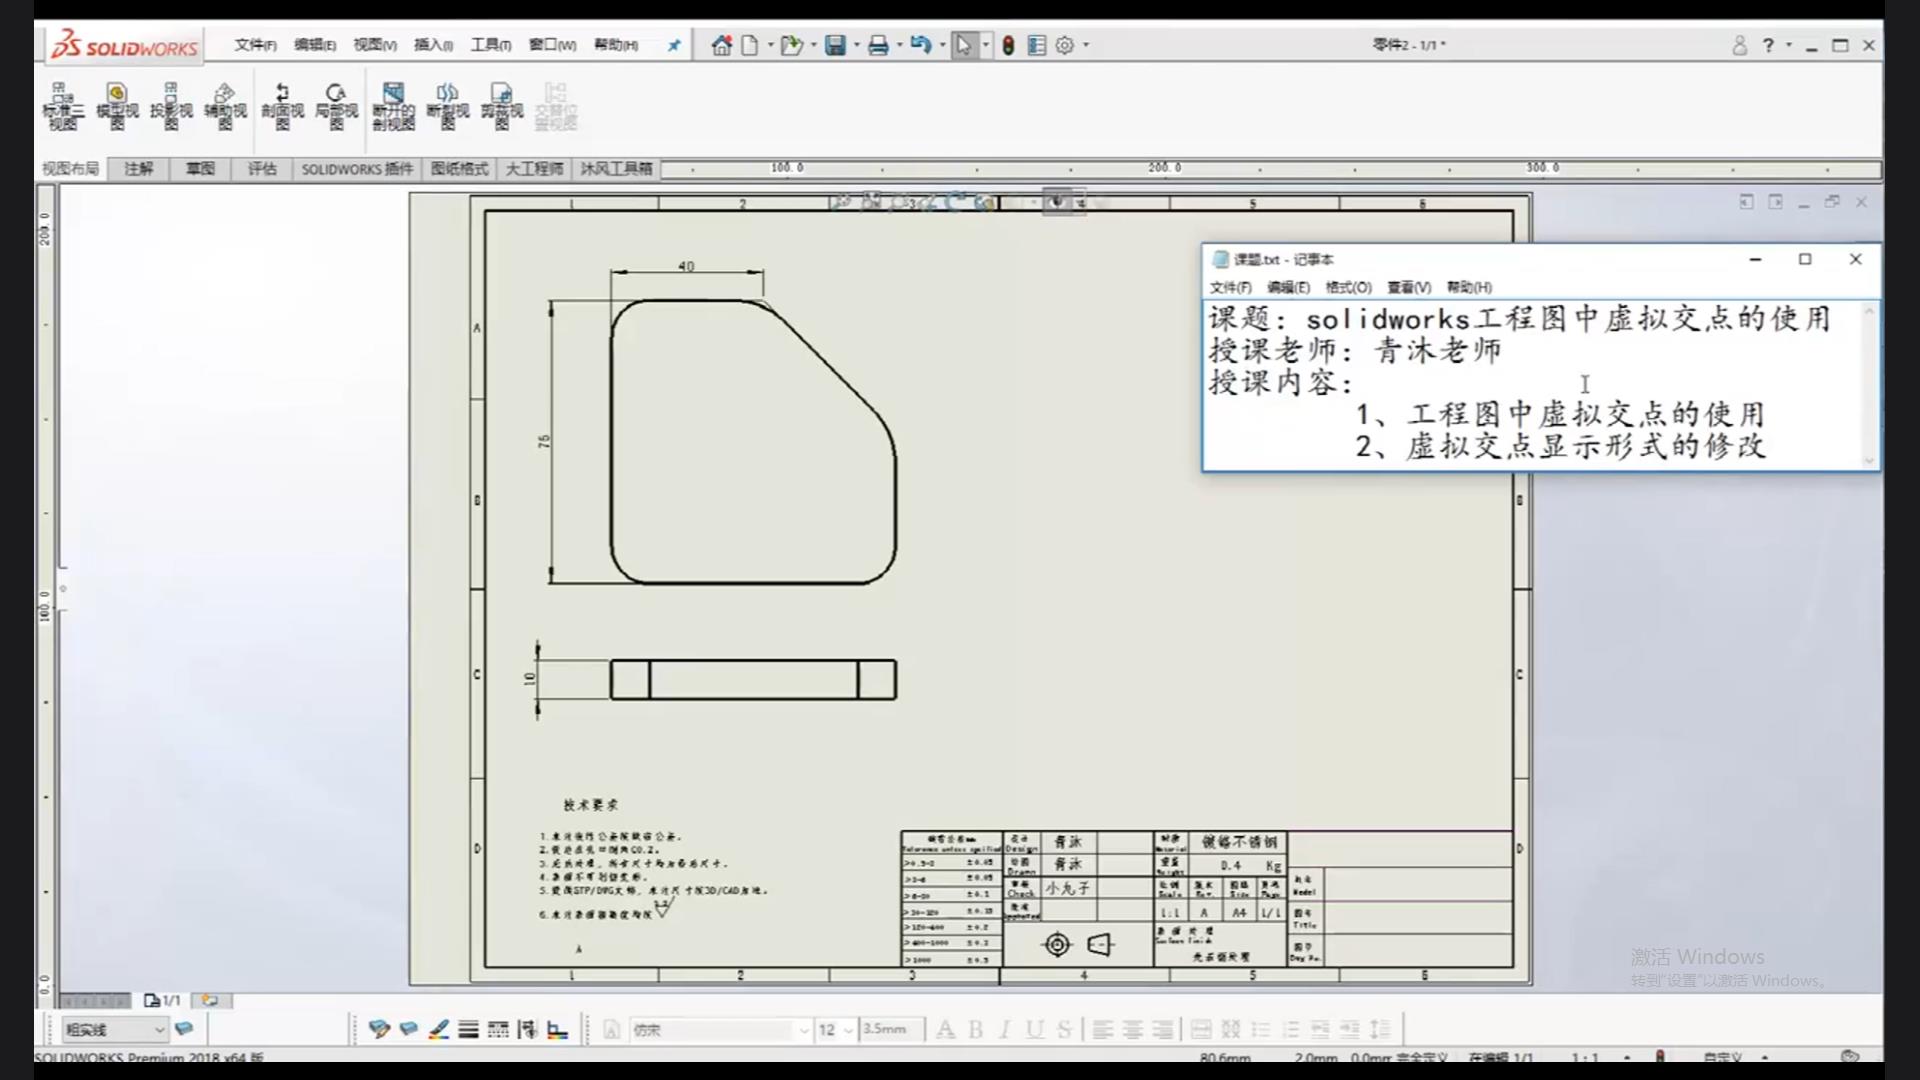Switch to the 草图 tab

coord(200,169)
